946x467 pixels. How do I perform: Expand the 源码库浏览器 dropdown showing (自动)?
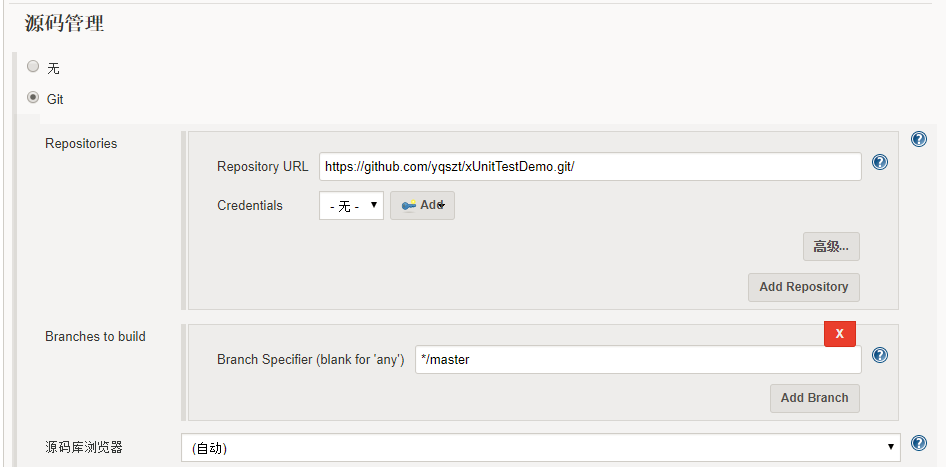(540, 448)
